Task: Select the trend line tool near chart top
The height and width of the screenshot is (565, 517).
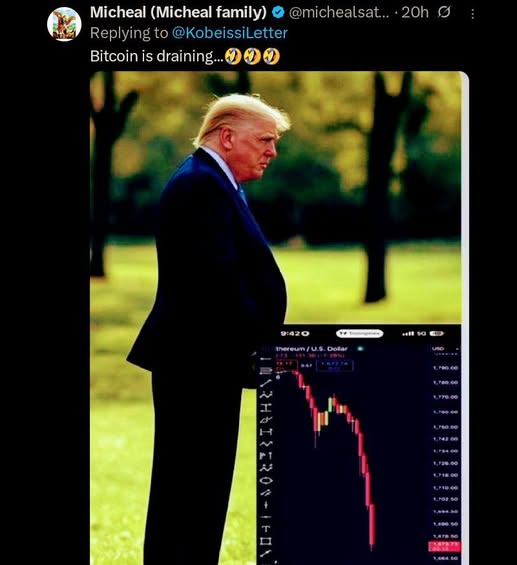Action: (x=266, y=383)
